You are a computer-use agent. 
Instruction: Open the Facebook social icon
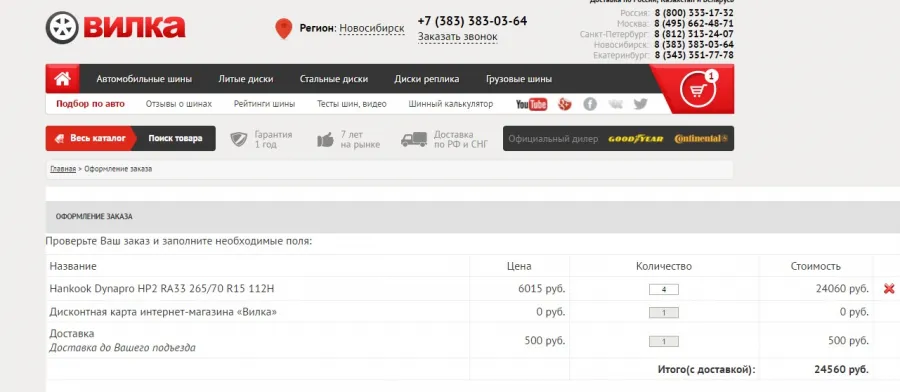point(590,104)
